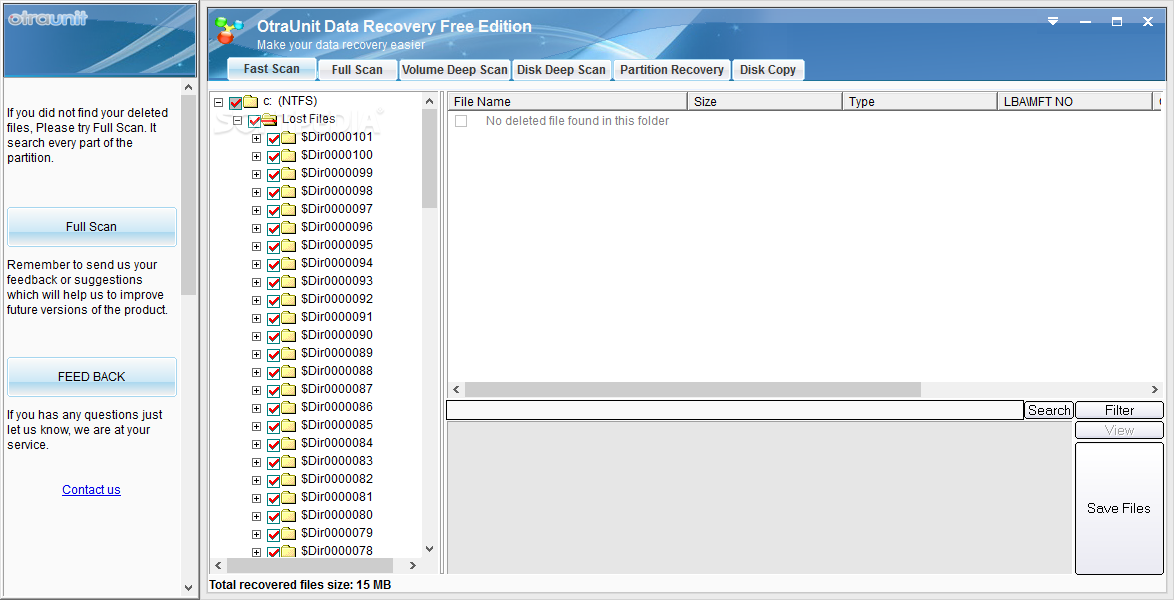Click folder icon of $Dir0000083
This screenshot has height=600, width=1174.
[289, 461]
